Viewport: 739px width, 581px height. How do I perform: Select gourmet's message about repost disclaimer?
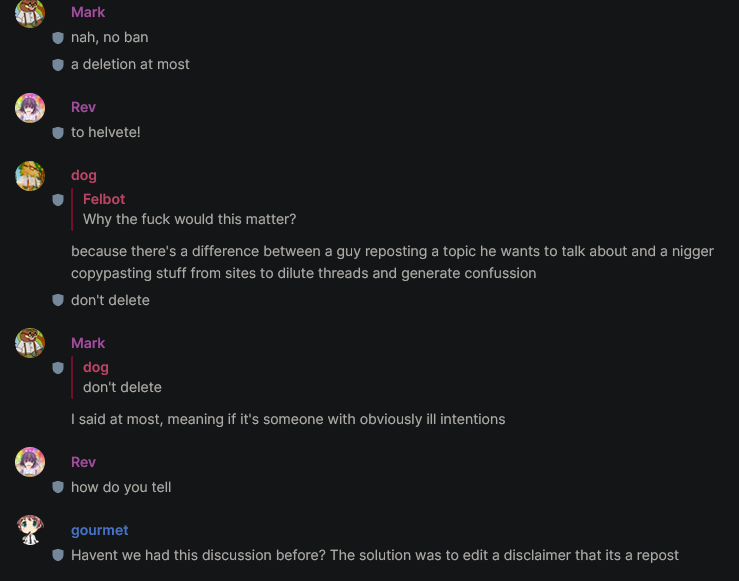tap(375, 555)
